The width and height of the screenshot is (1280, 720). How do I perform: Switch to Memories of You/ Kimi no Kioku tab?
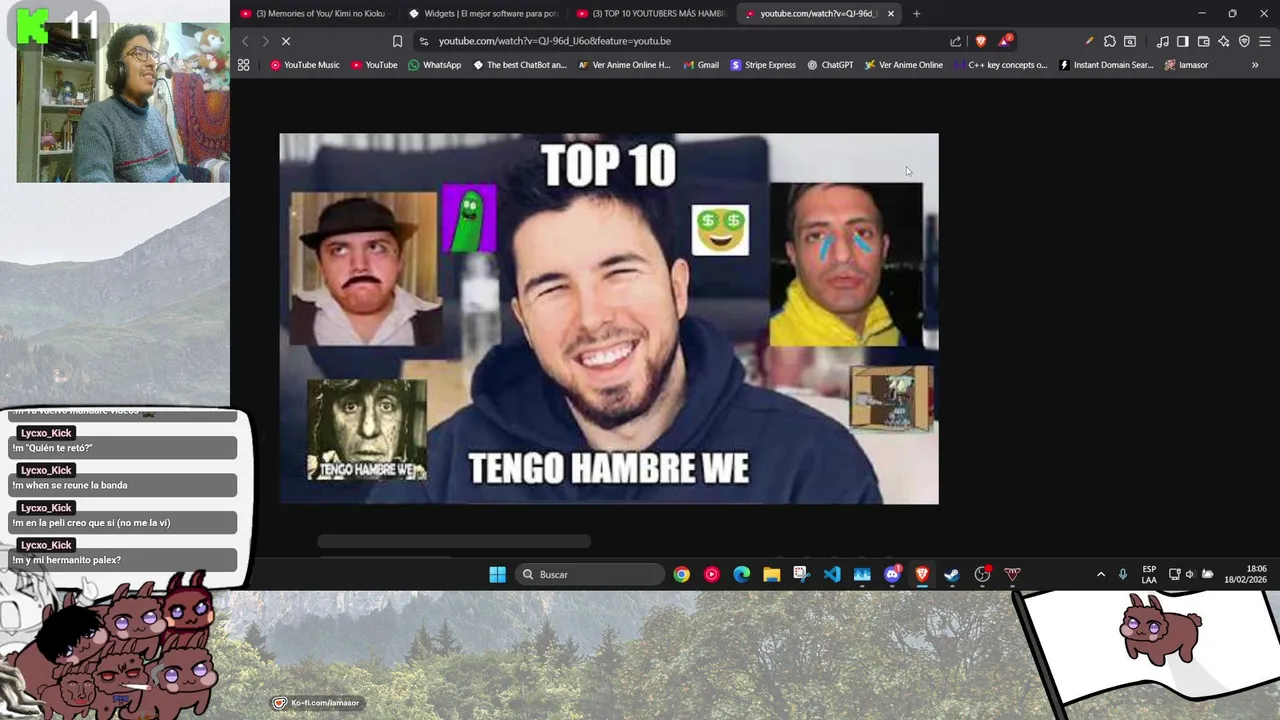pyautogui.click(x=313, y=13)
